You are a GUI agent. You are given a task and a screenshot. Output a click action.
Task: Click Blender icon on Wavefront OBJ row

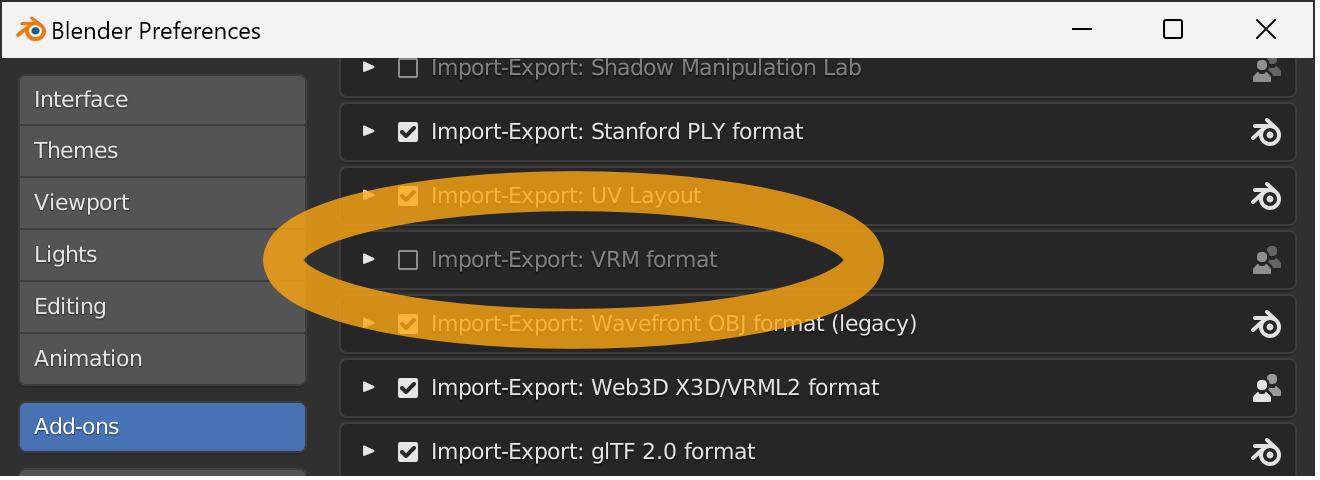click(1267, 324)
